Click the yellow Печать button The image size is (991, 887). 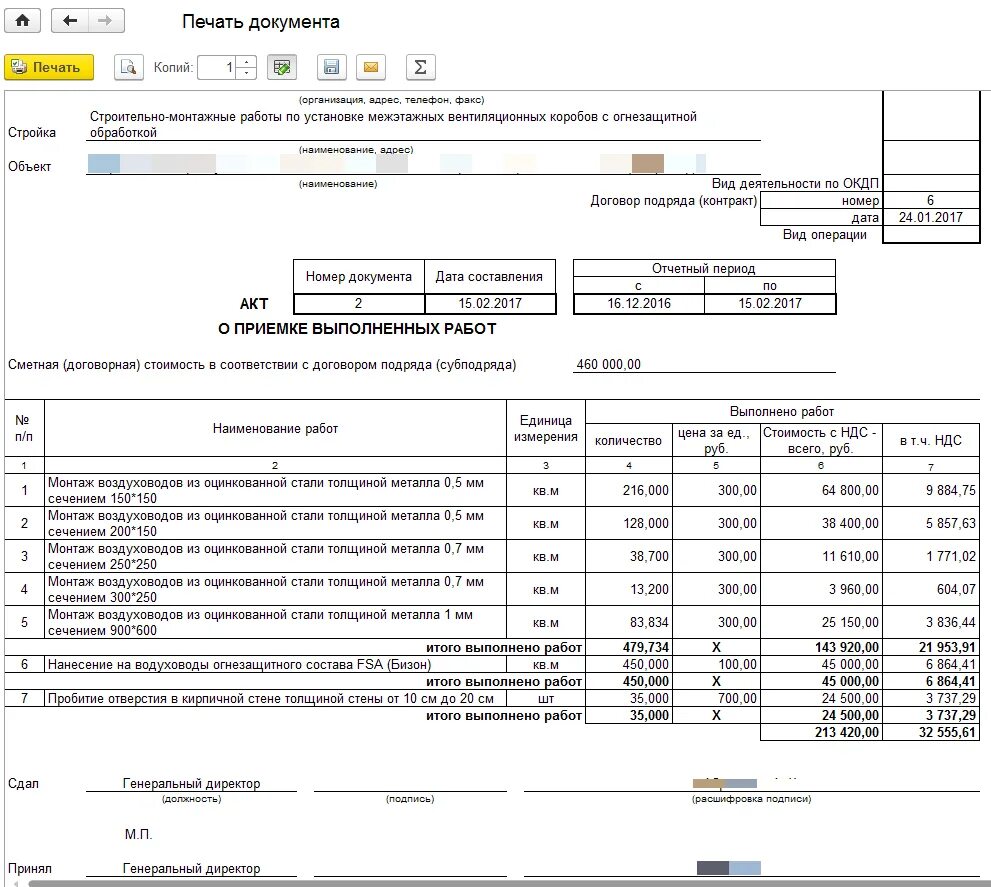(x=49, y=67)
